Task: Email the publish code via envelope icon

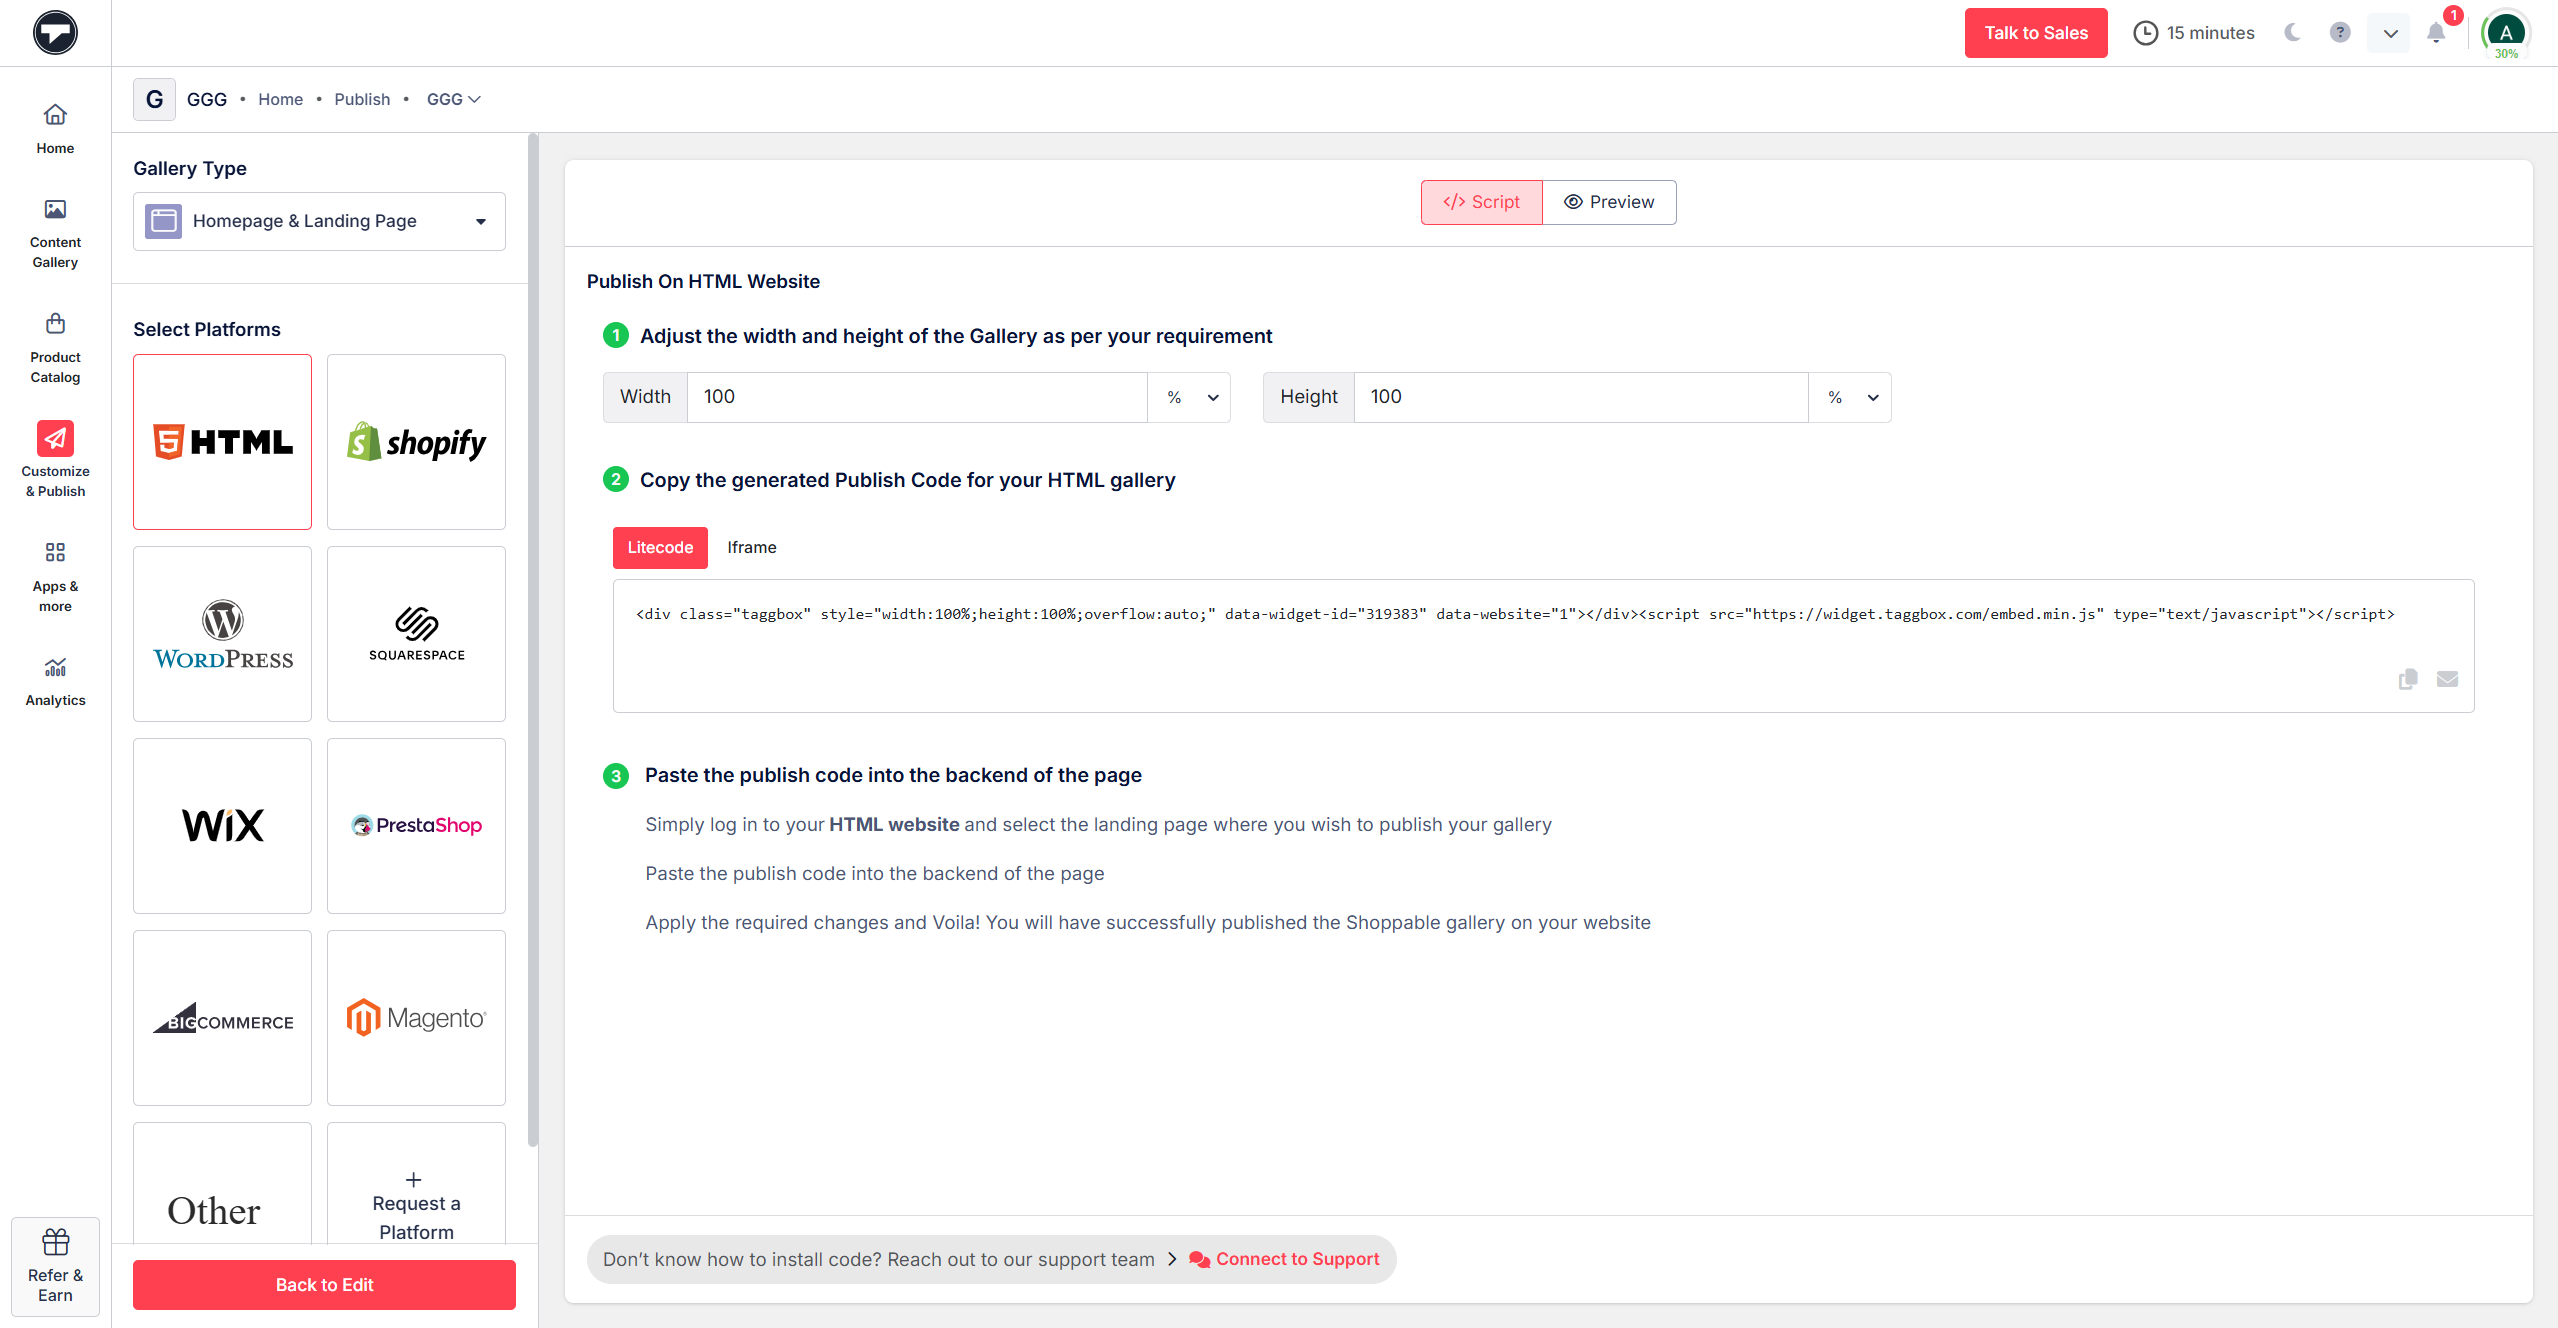Action: pos(2447,679)
